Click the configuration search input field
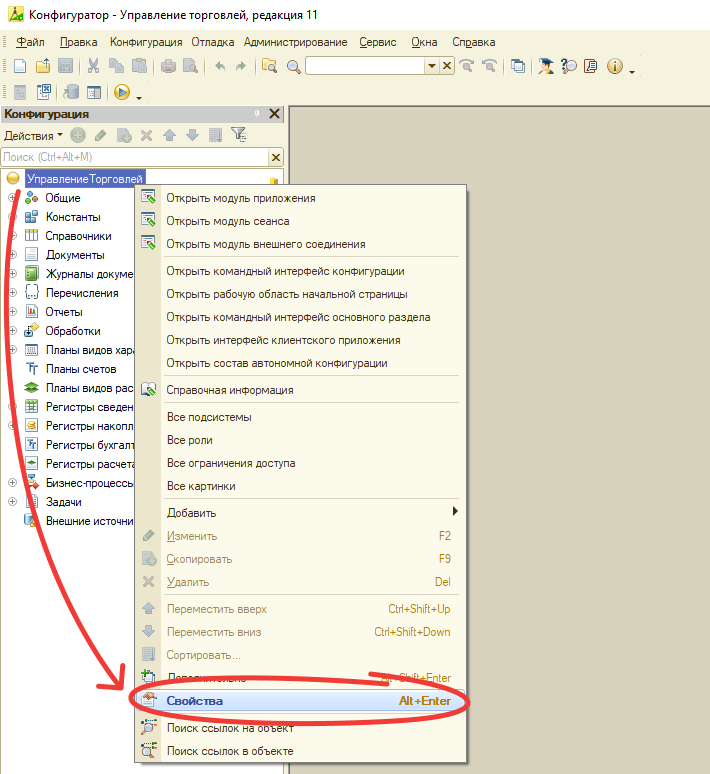This screenshot has width=710, height=774. point(135,157)
